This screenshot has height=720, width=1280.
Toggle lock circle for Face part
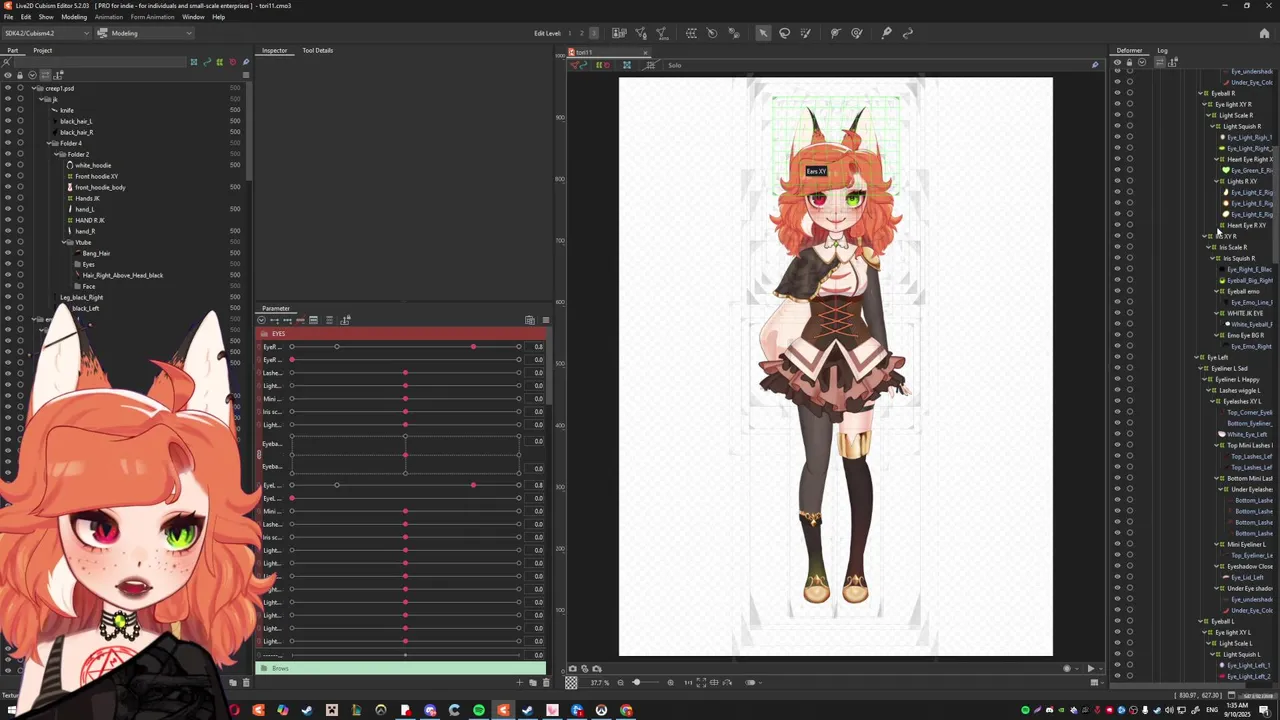point(20,286)
